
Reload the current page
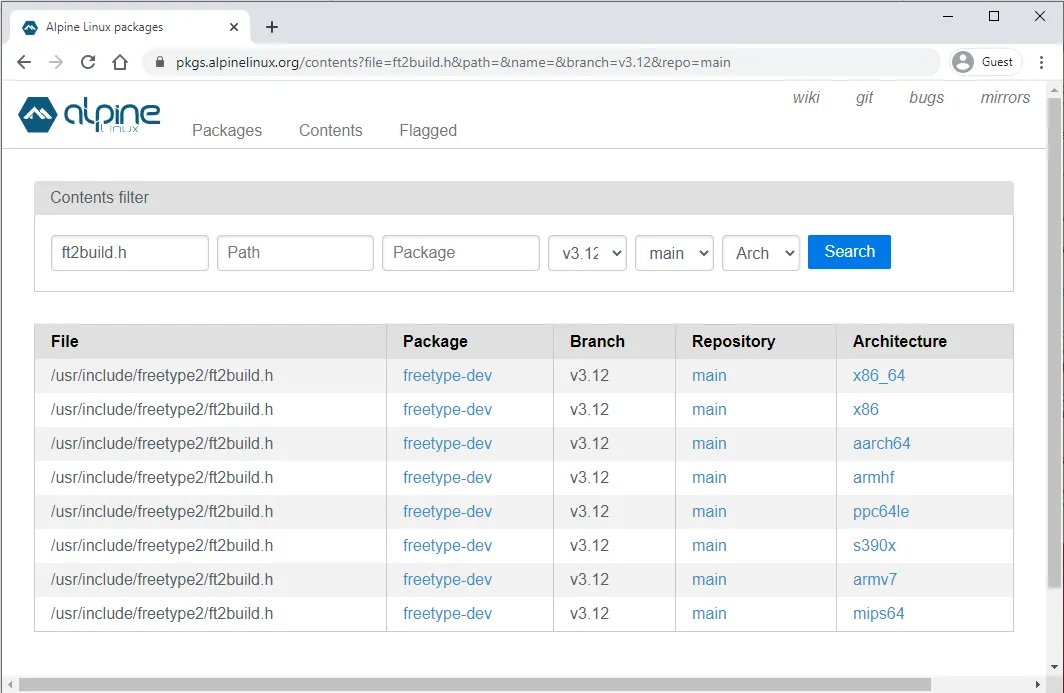[x=88, y=62]
